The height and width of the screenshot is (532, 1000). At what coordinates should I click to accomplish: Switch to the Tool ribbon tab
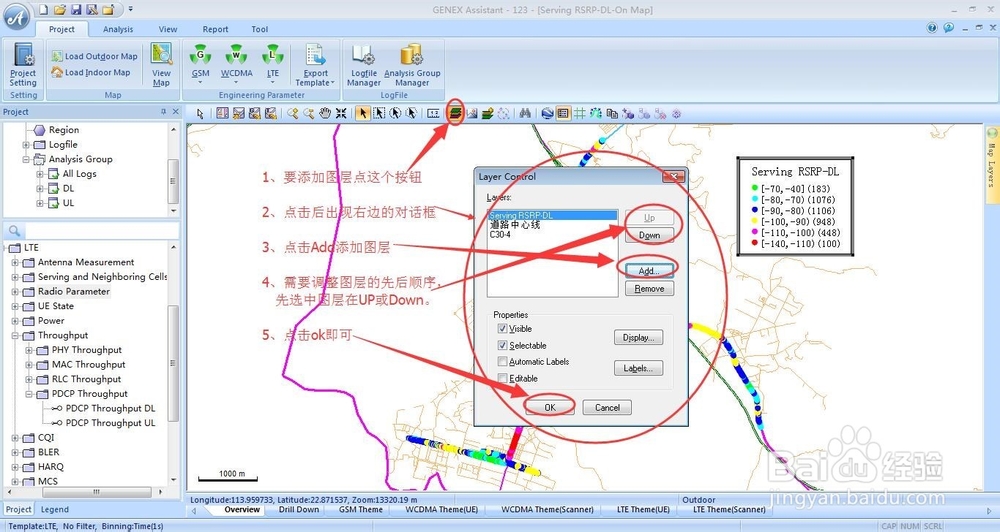coord(260,29)
